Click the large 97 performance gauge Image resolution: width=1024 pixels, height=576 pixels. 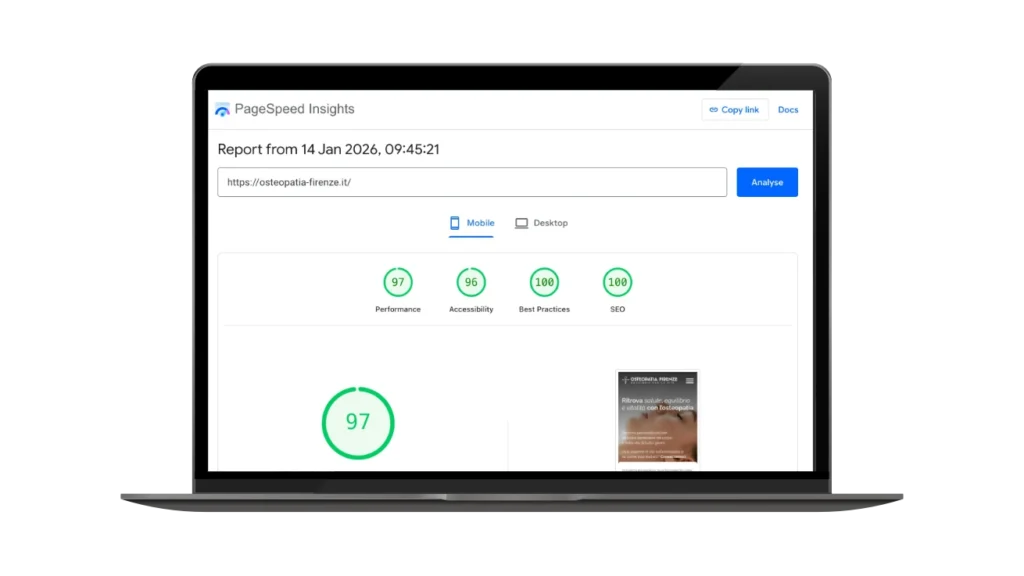click(x=358, y=422)
